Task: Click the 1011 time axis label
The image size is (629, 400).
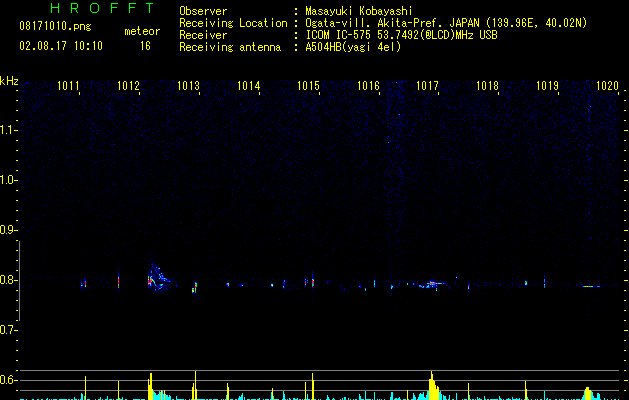Action: 68,86
